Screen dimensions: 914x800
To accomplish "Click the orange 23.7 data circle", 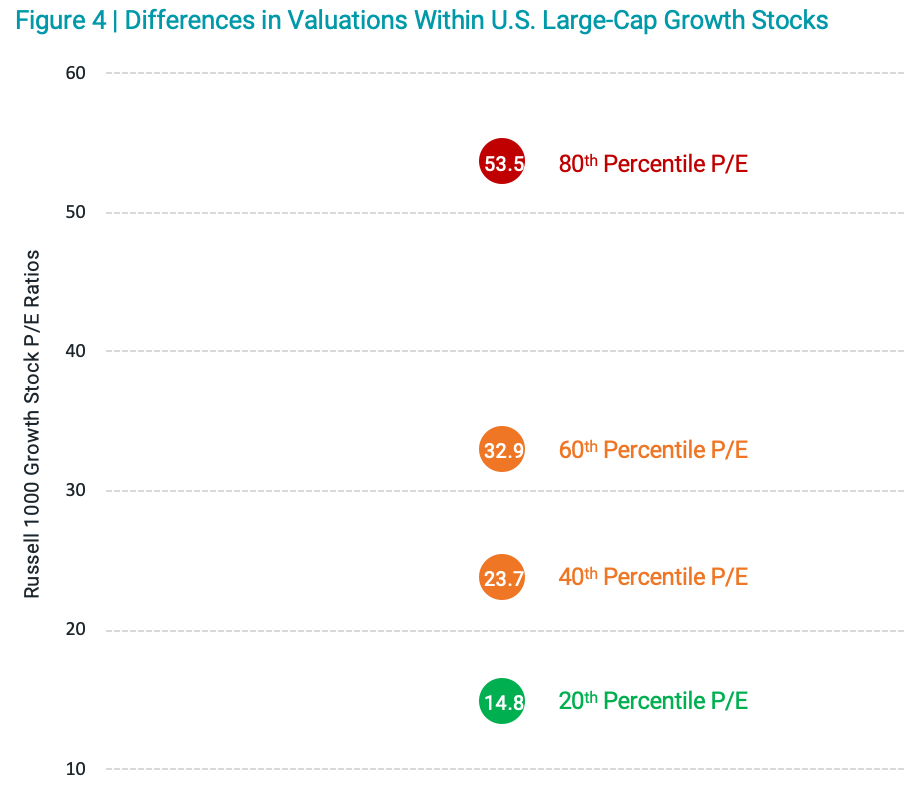I will coord(502,577).
